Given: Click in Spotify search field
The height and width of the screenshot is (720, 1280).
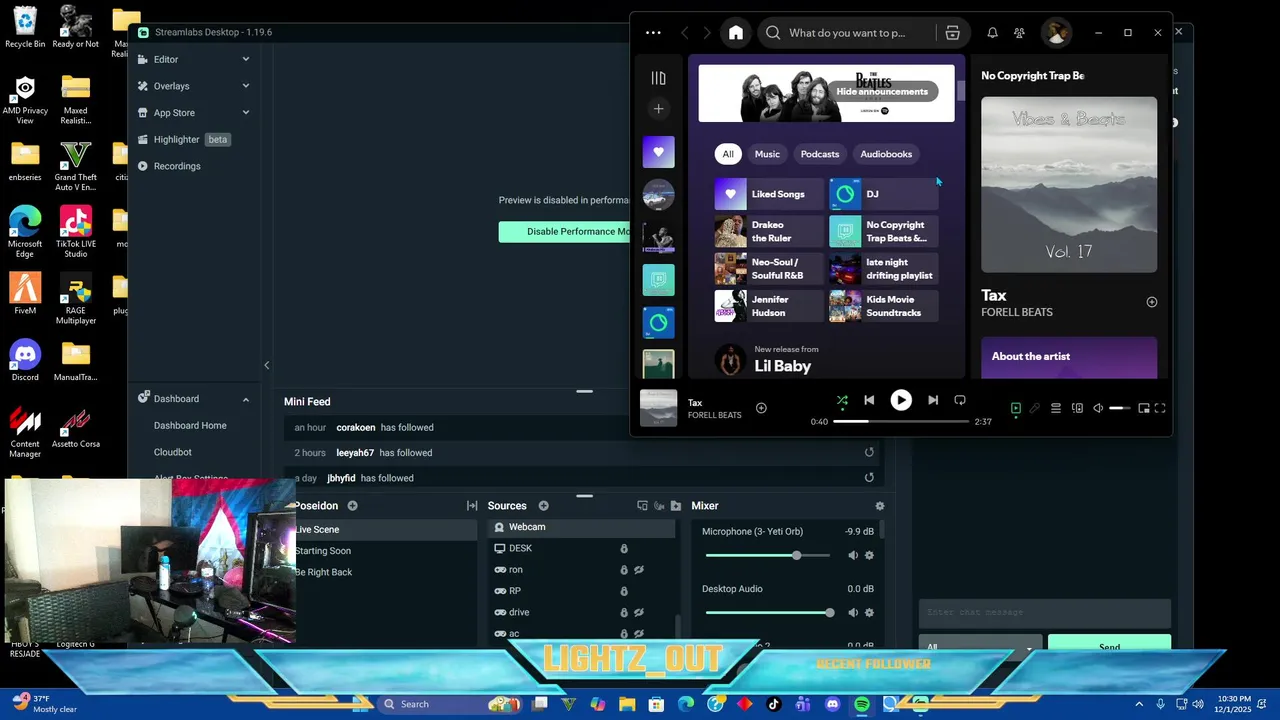Looking at the screenshot, I should 846,33.
